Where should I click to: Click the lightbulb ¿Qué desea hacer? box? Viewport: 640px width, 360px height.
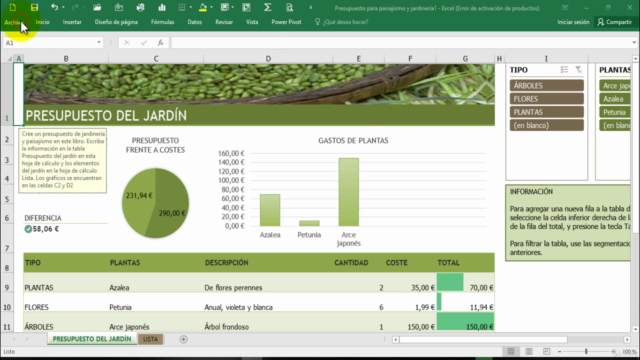[x=342, y=22]
